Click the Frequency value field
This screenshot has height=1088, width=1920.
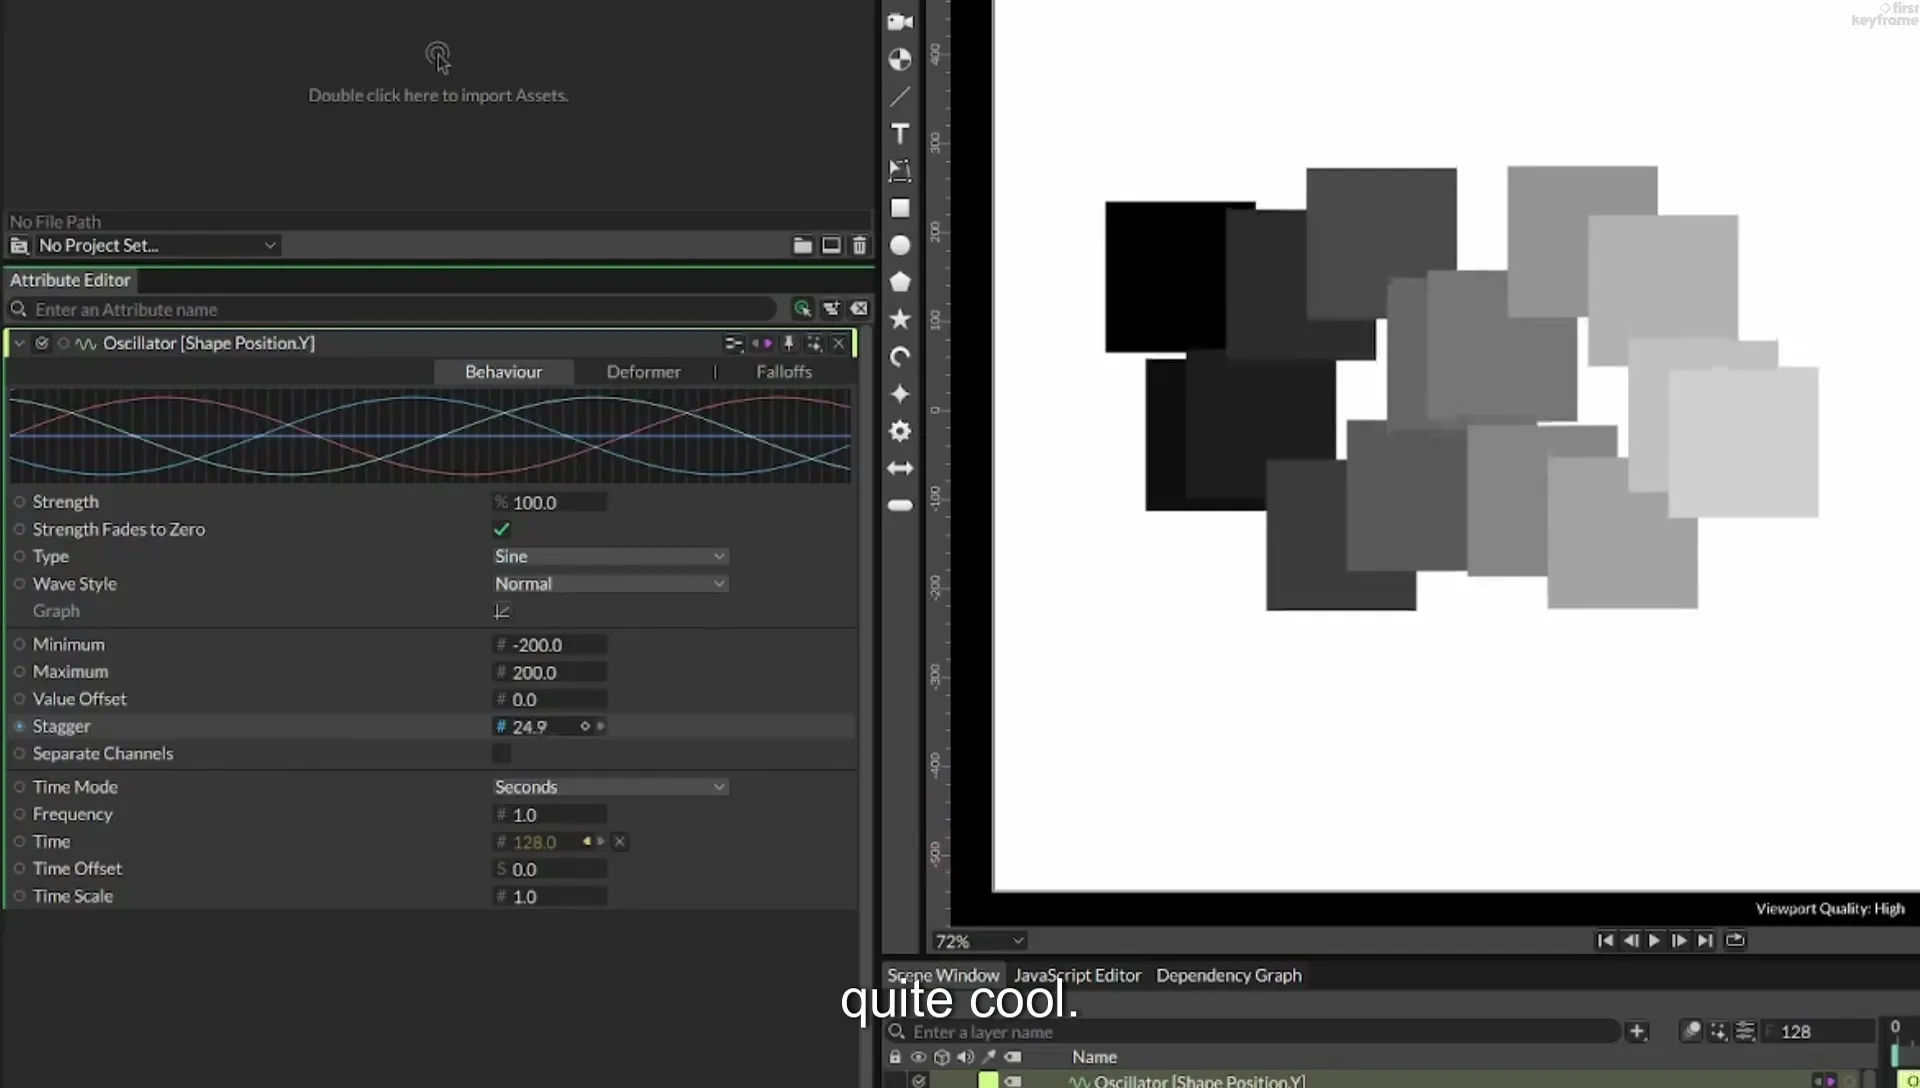pos(551,815)
